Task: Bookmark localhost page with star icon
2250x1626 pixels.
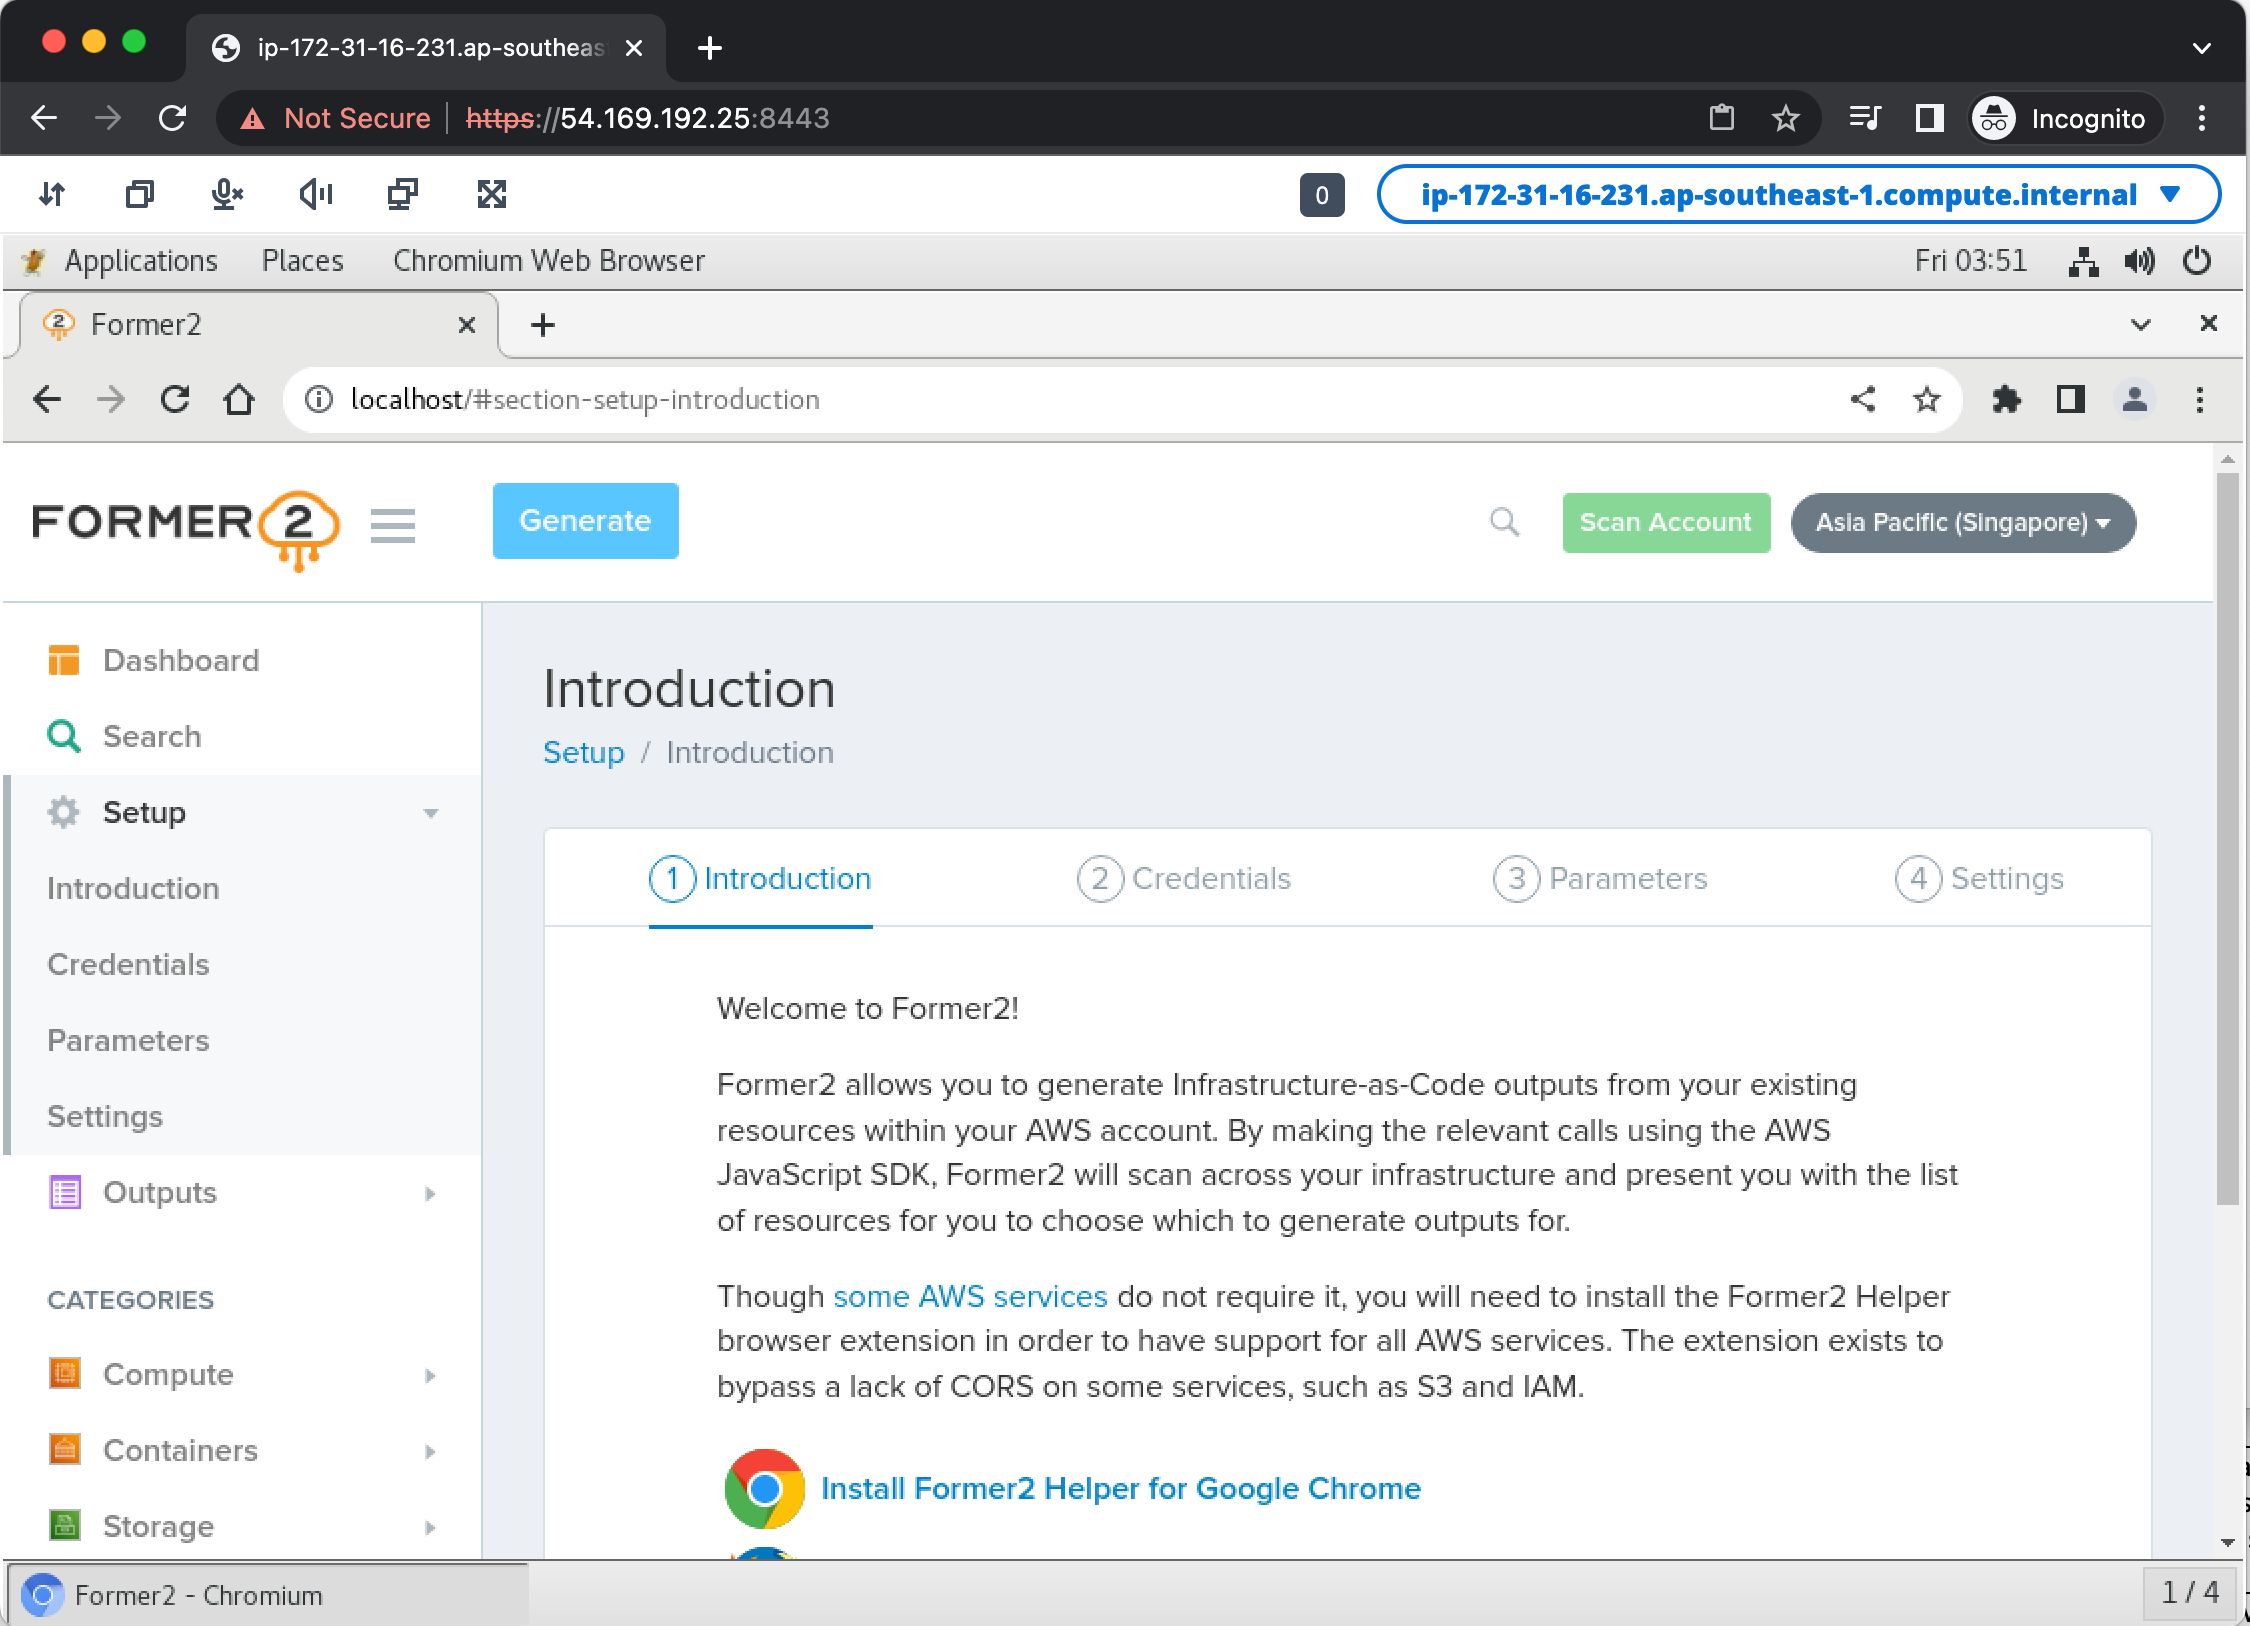Action: (x=1927, y=400)
